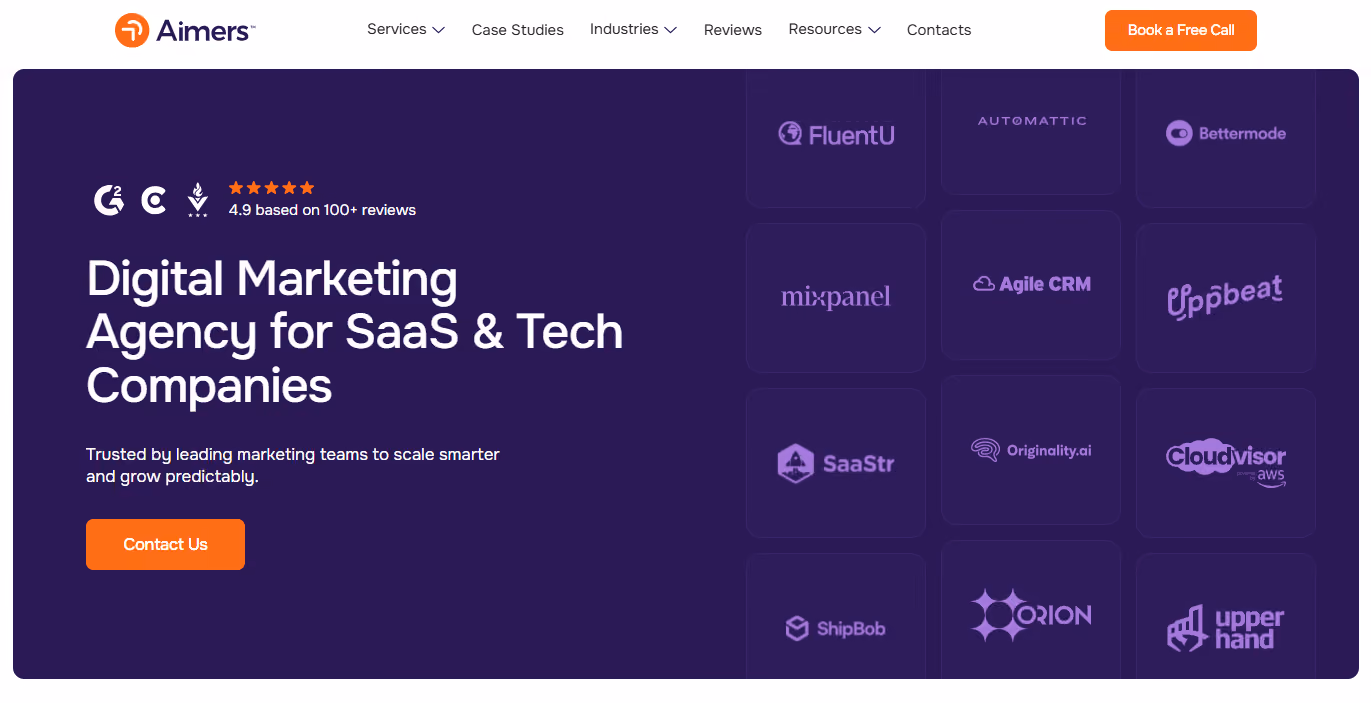Open the Reviews page

[x=733, y=30]
